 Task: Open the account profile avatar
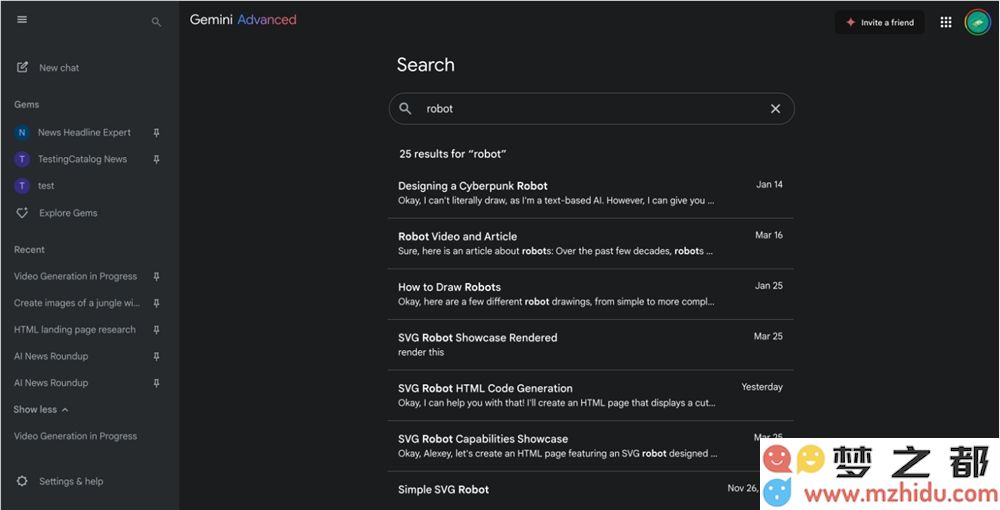[977, 22]
